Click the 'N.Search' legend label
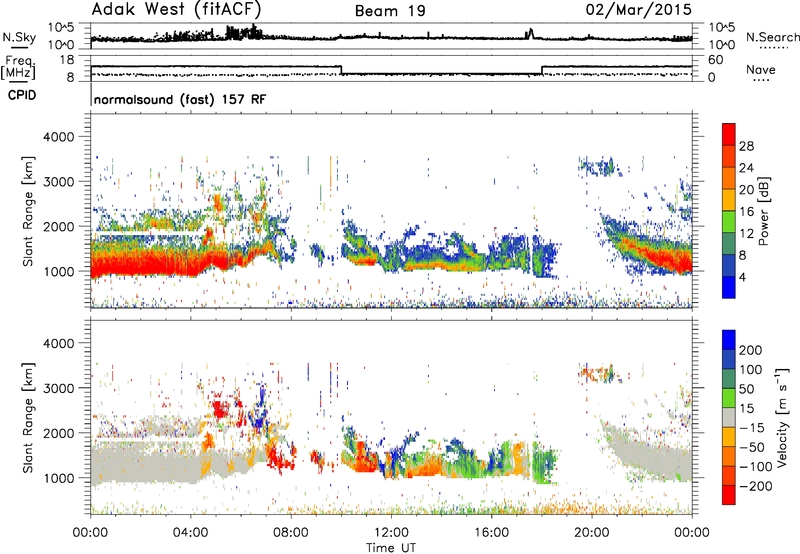The width and height of the screenshot is (800, 554). (x=772, y=37)
